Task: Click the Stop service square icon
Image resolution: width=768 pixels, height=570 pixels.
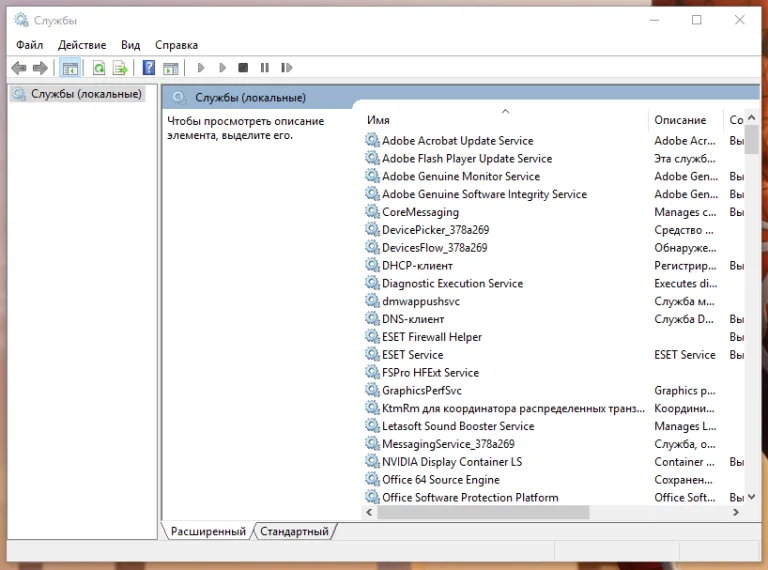Action: click(x=243, y=68)
